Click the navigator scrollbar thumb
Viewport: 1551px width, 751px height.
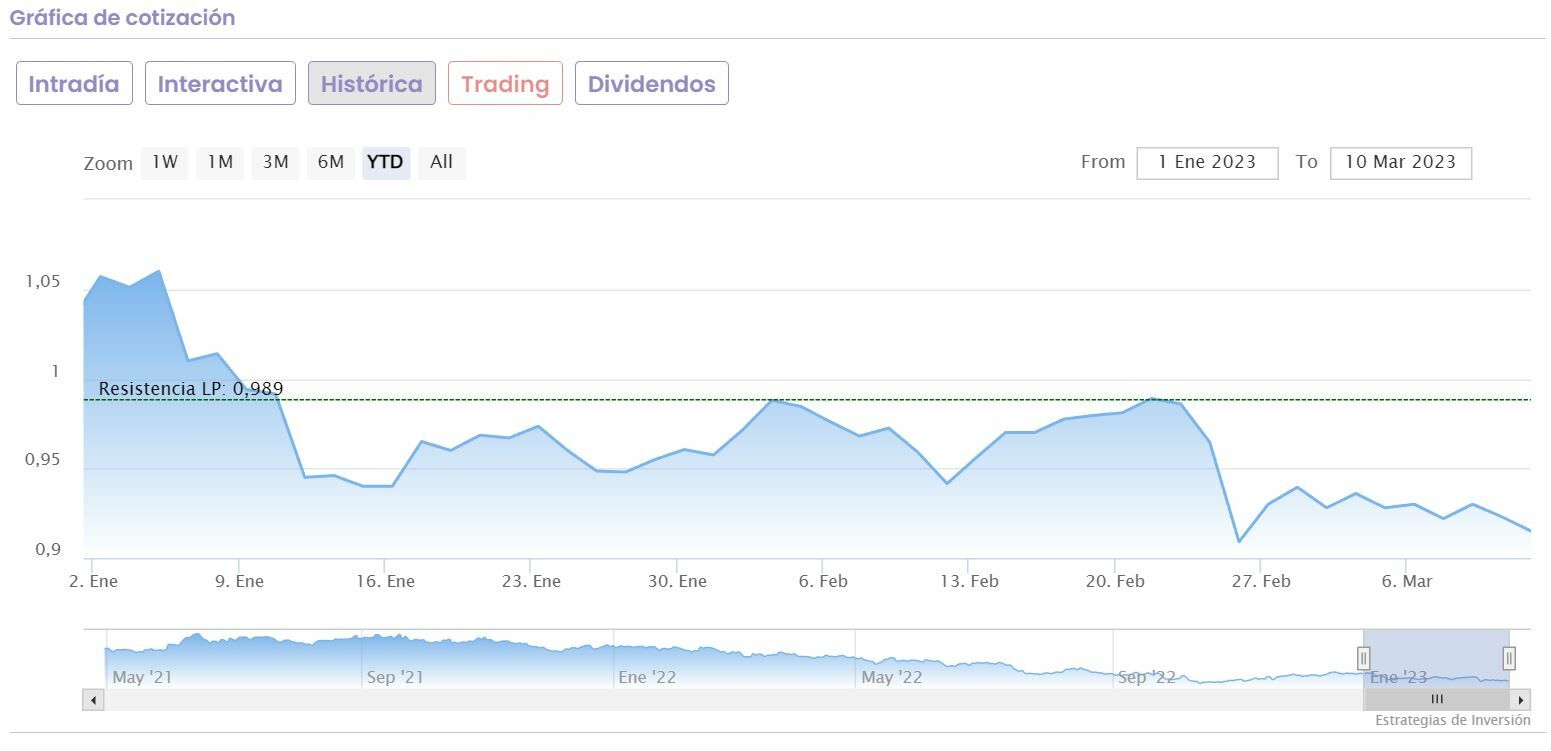coord(1436,700)
